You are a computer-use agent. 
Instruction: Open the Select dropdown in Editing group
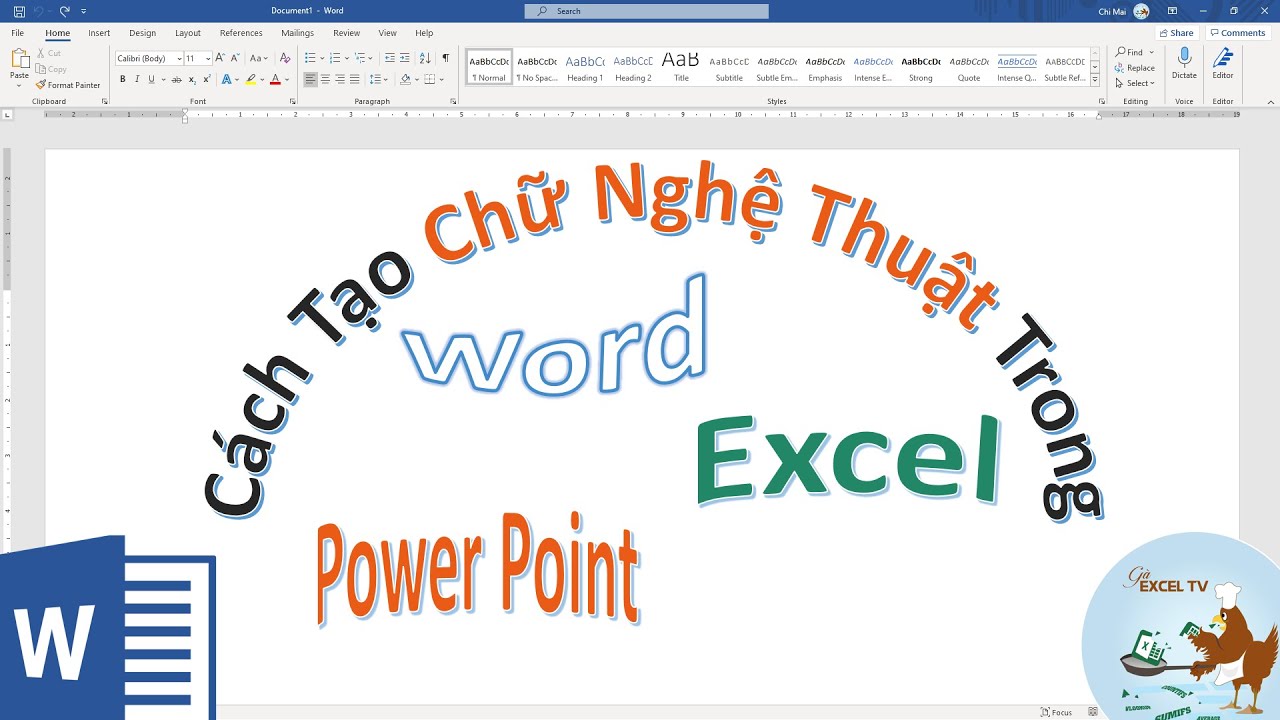pyautogui.click(x=1135, y=83)
